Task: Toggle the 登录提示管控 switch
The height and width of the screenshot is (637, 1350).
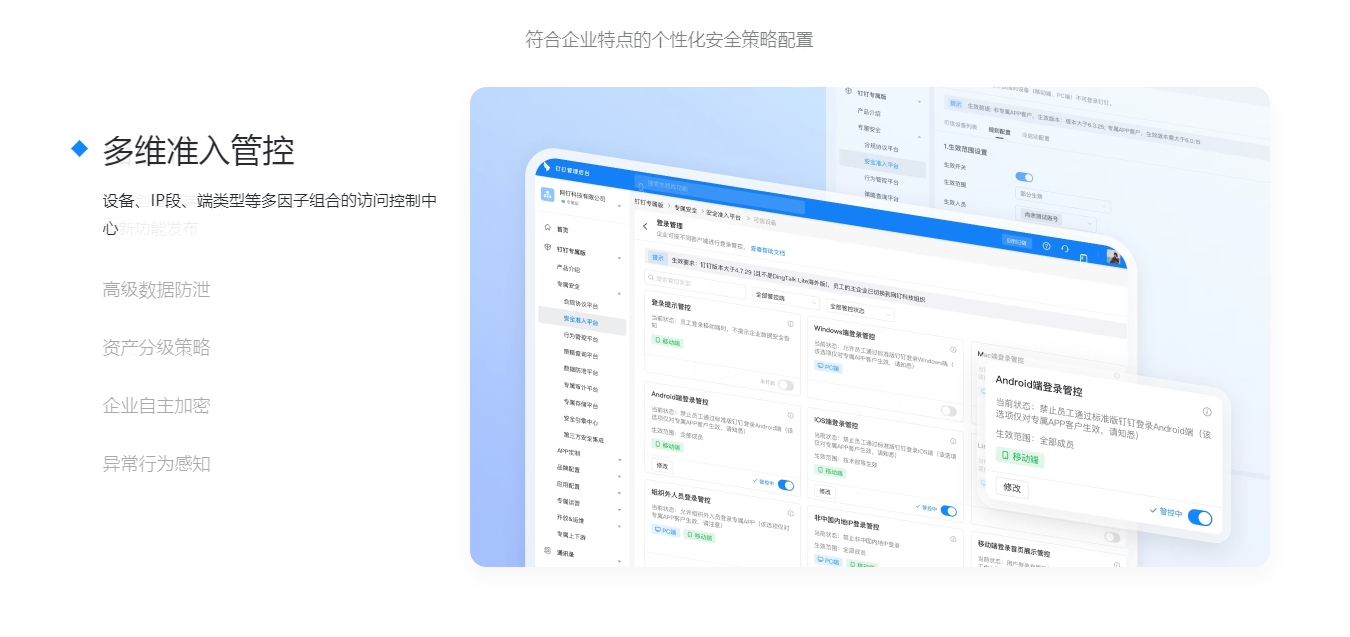Action: tap(785, 385)
